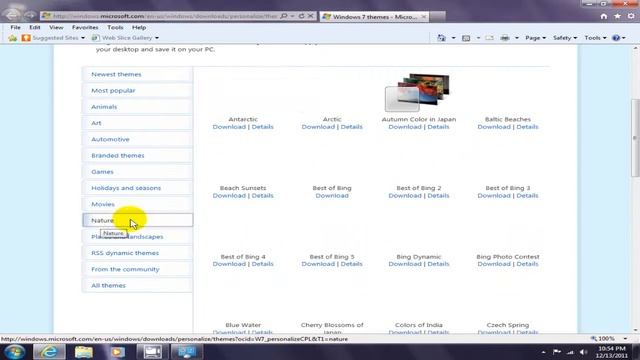This screenshot has width=640, height=360.
Task: Click the volume speaker tray icon
Action: pos(584,351)
